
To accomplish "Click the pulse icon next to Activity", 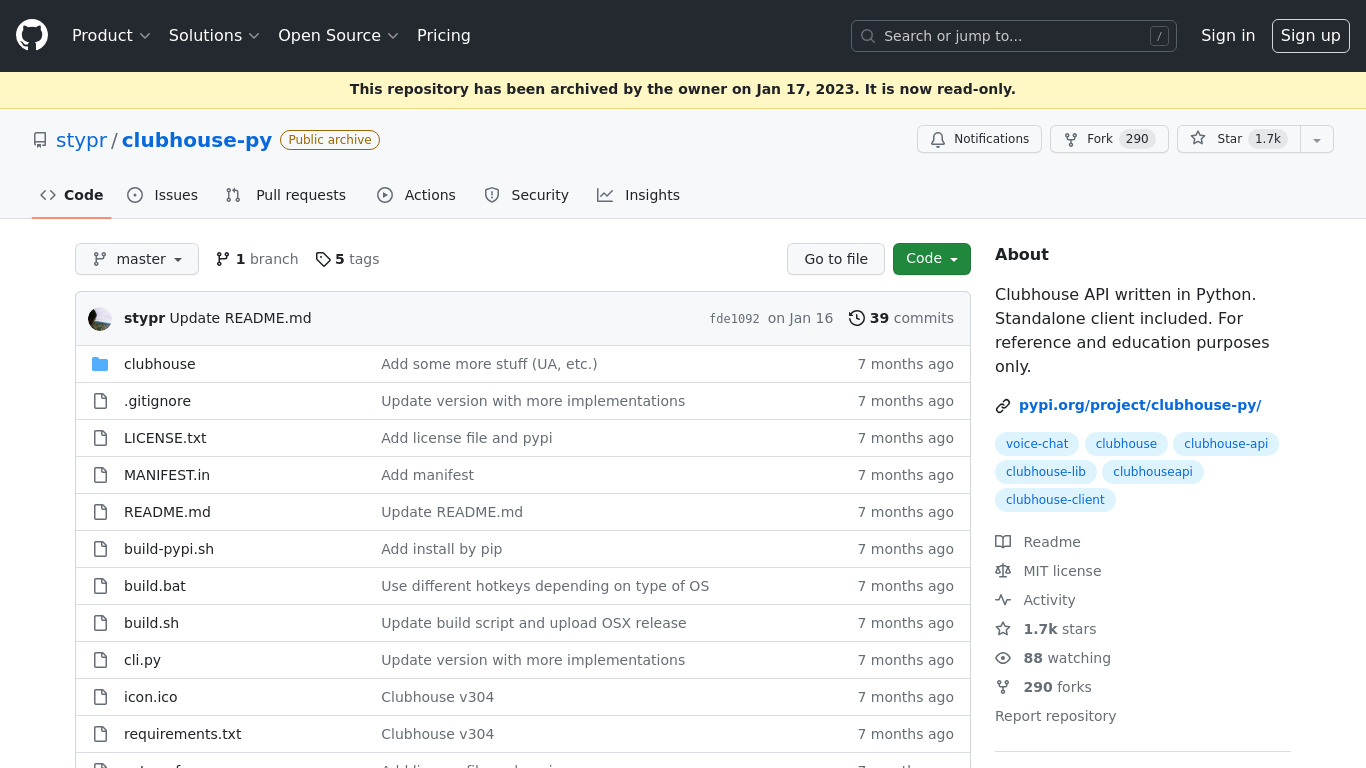I will pos(1003,600).
